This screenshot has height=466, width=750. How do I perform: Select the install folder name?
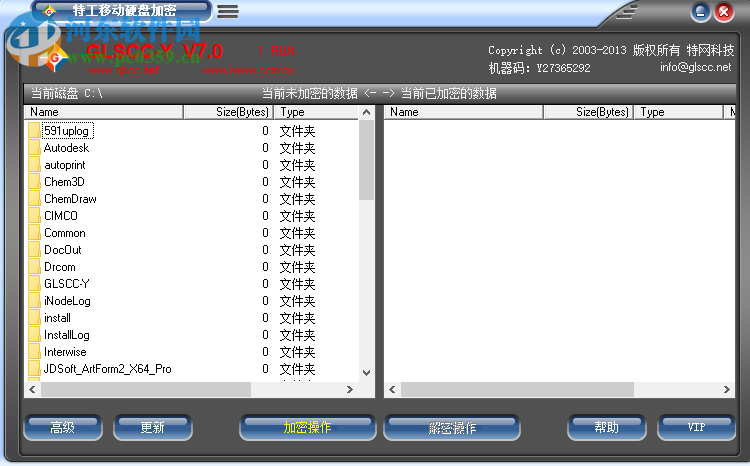click(57, 318)
